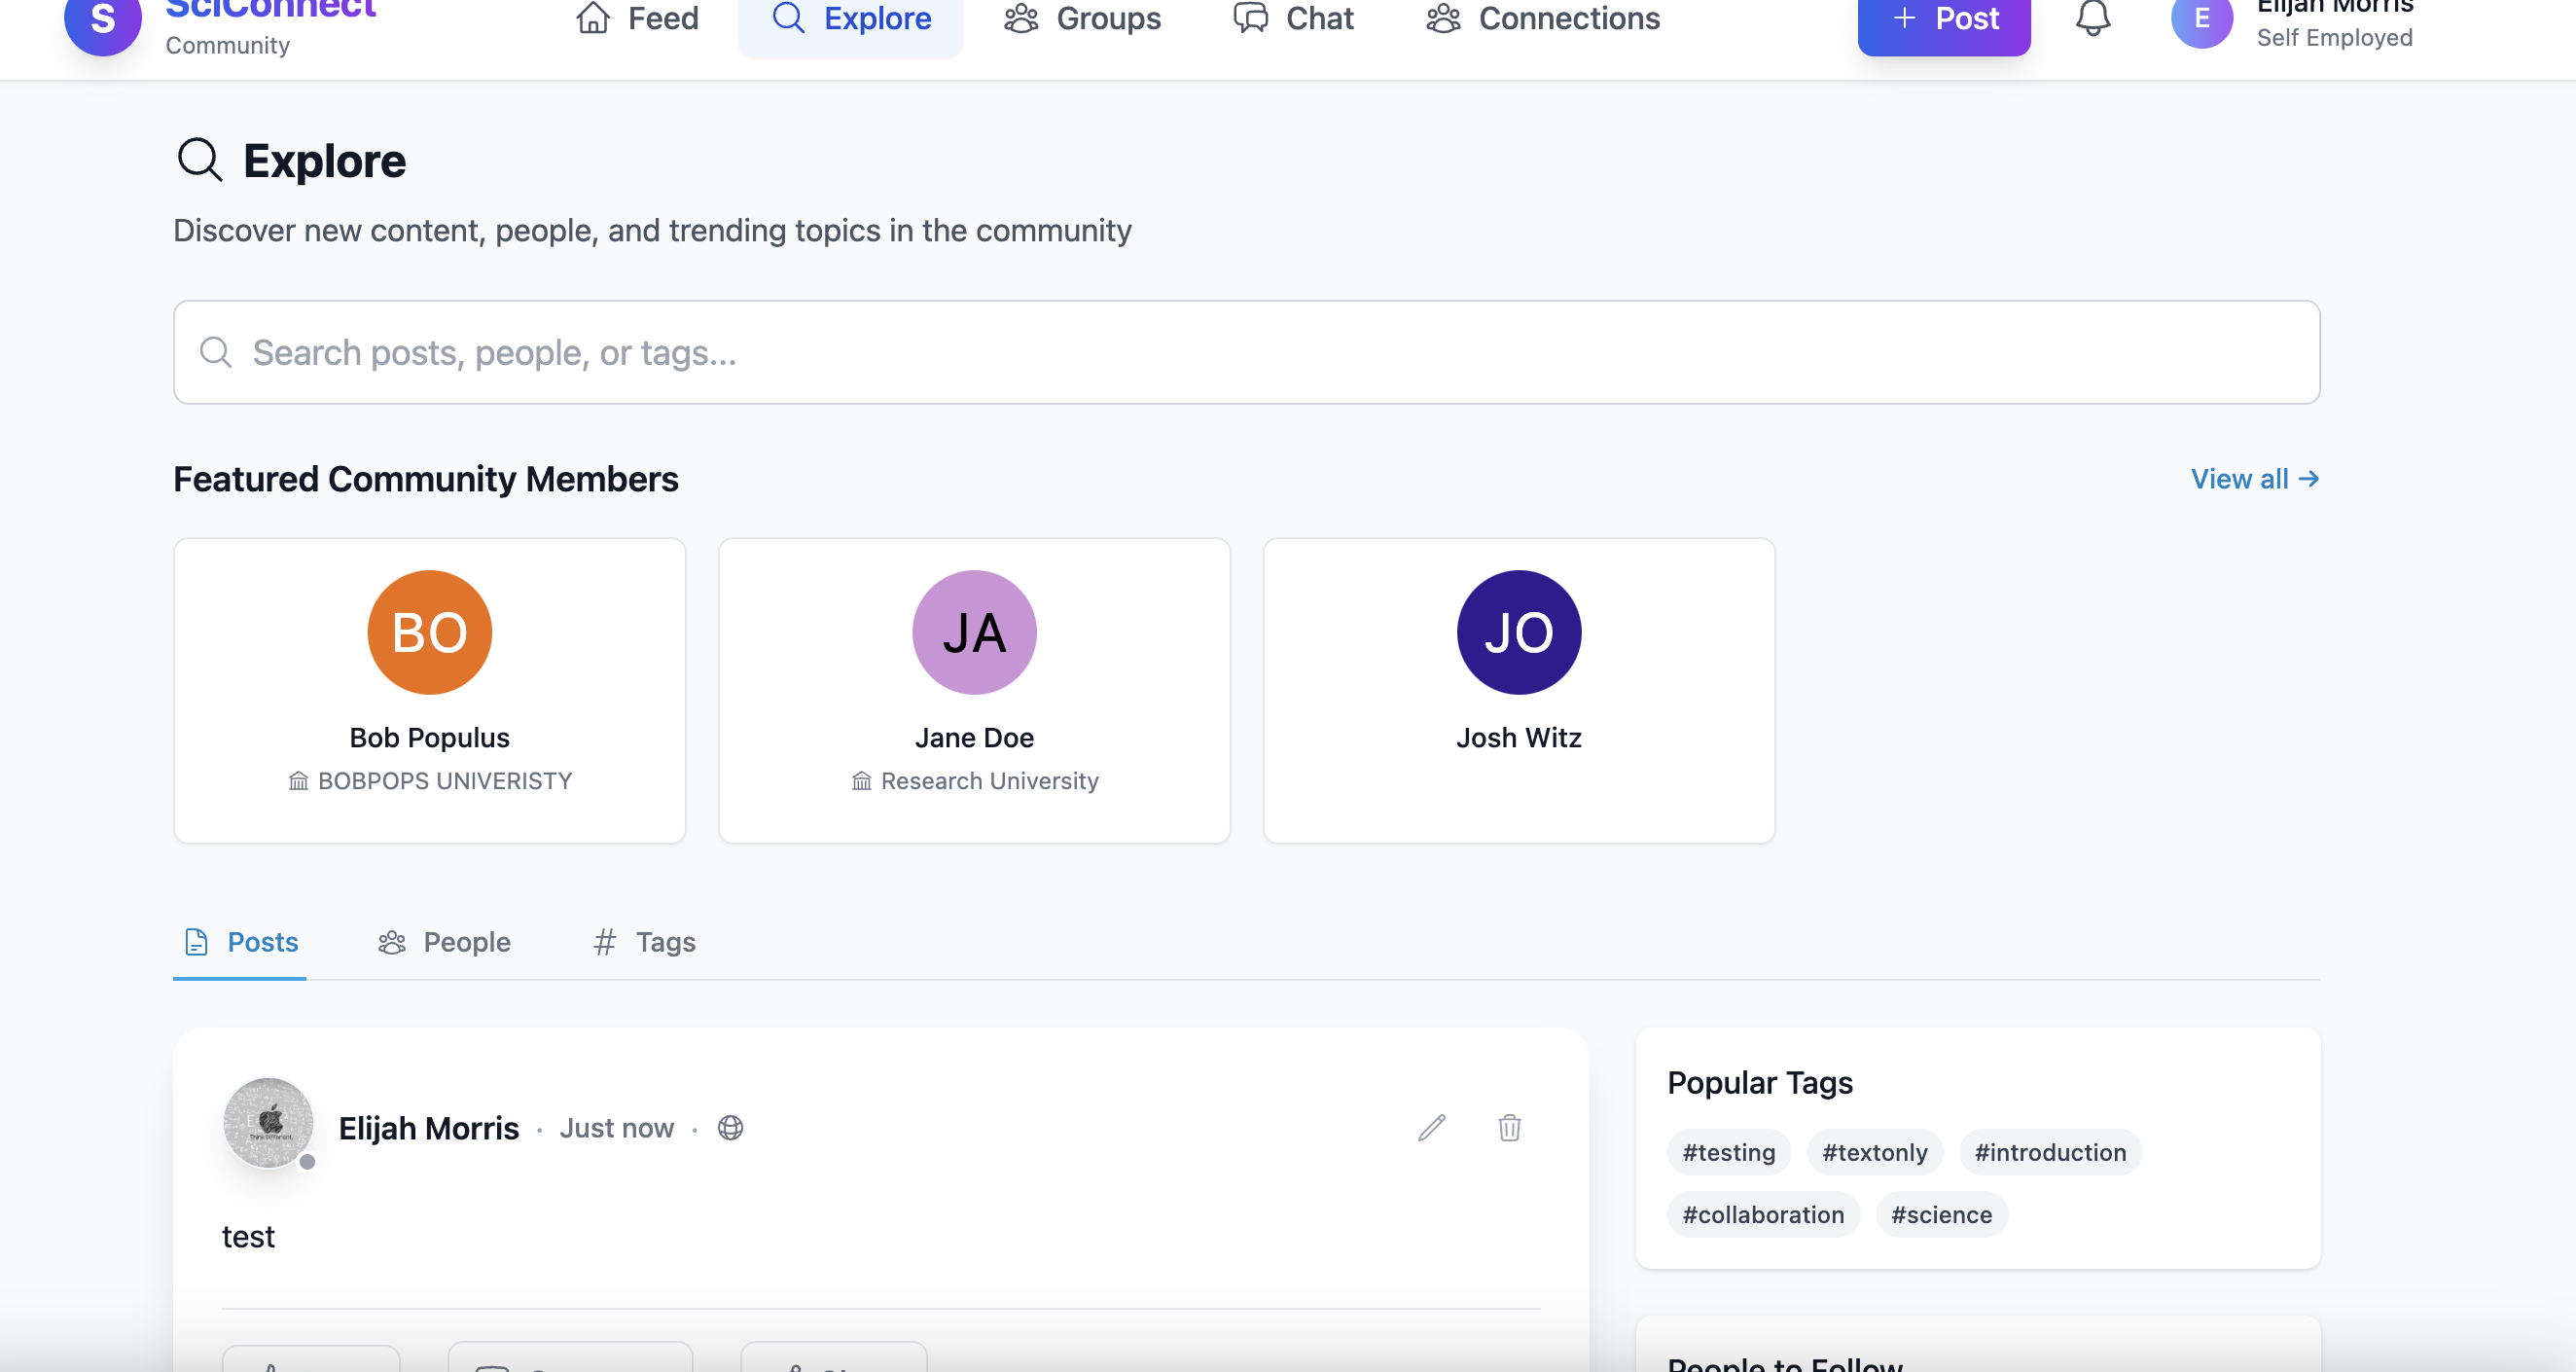Click the 'test' post content
Image resolution: width=2576 pixels, height=1372 pixels.
248,1237
